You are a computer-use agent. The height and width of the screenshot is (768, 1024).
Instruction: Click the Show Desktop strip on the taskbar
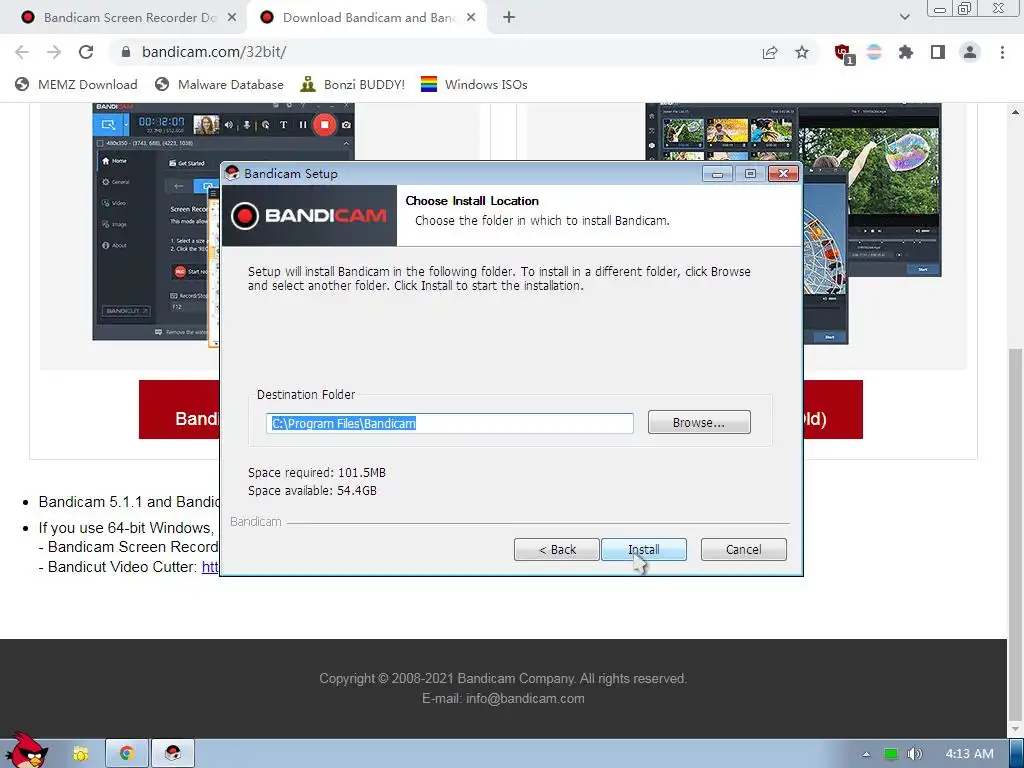(1016, 754)
